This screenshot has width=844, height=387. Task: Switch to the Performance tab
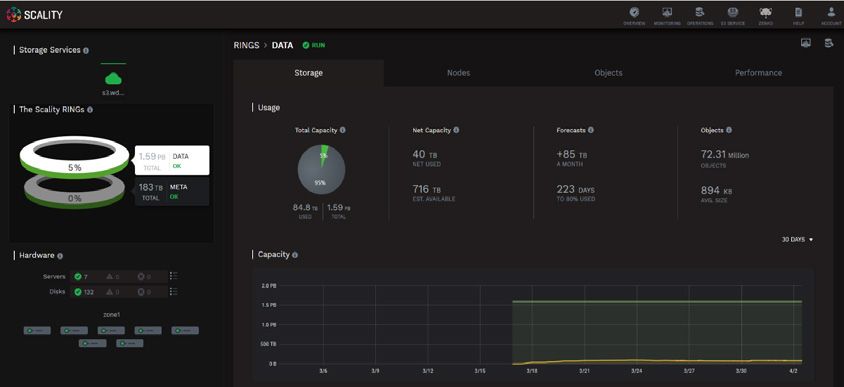(x=758, y=73)
